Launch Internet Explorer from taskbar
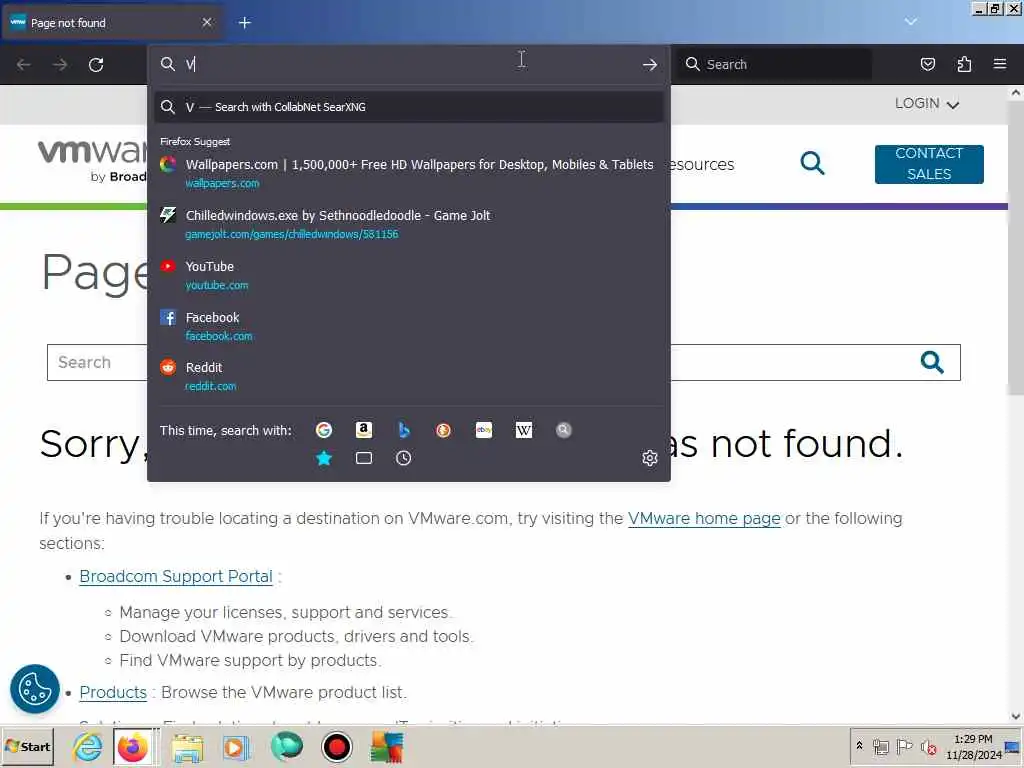This screenshot has width=1024, height=768. click(x=88, y=746)
